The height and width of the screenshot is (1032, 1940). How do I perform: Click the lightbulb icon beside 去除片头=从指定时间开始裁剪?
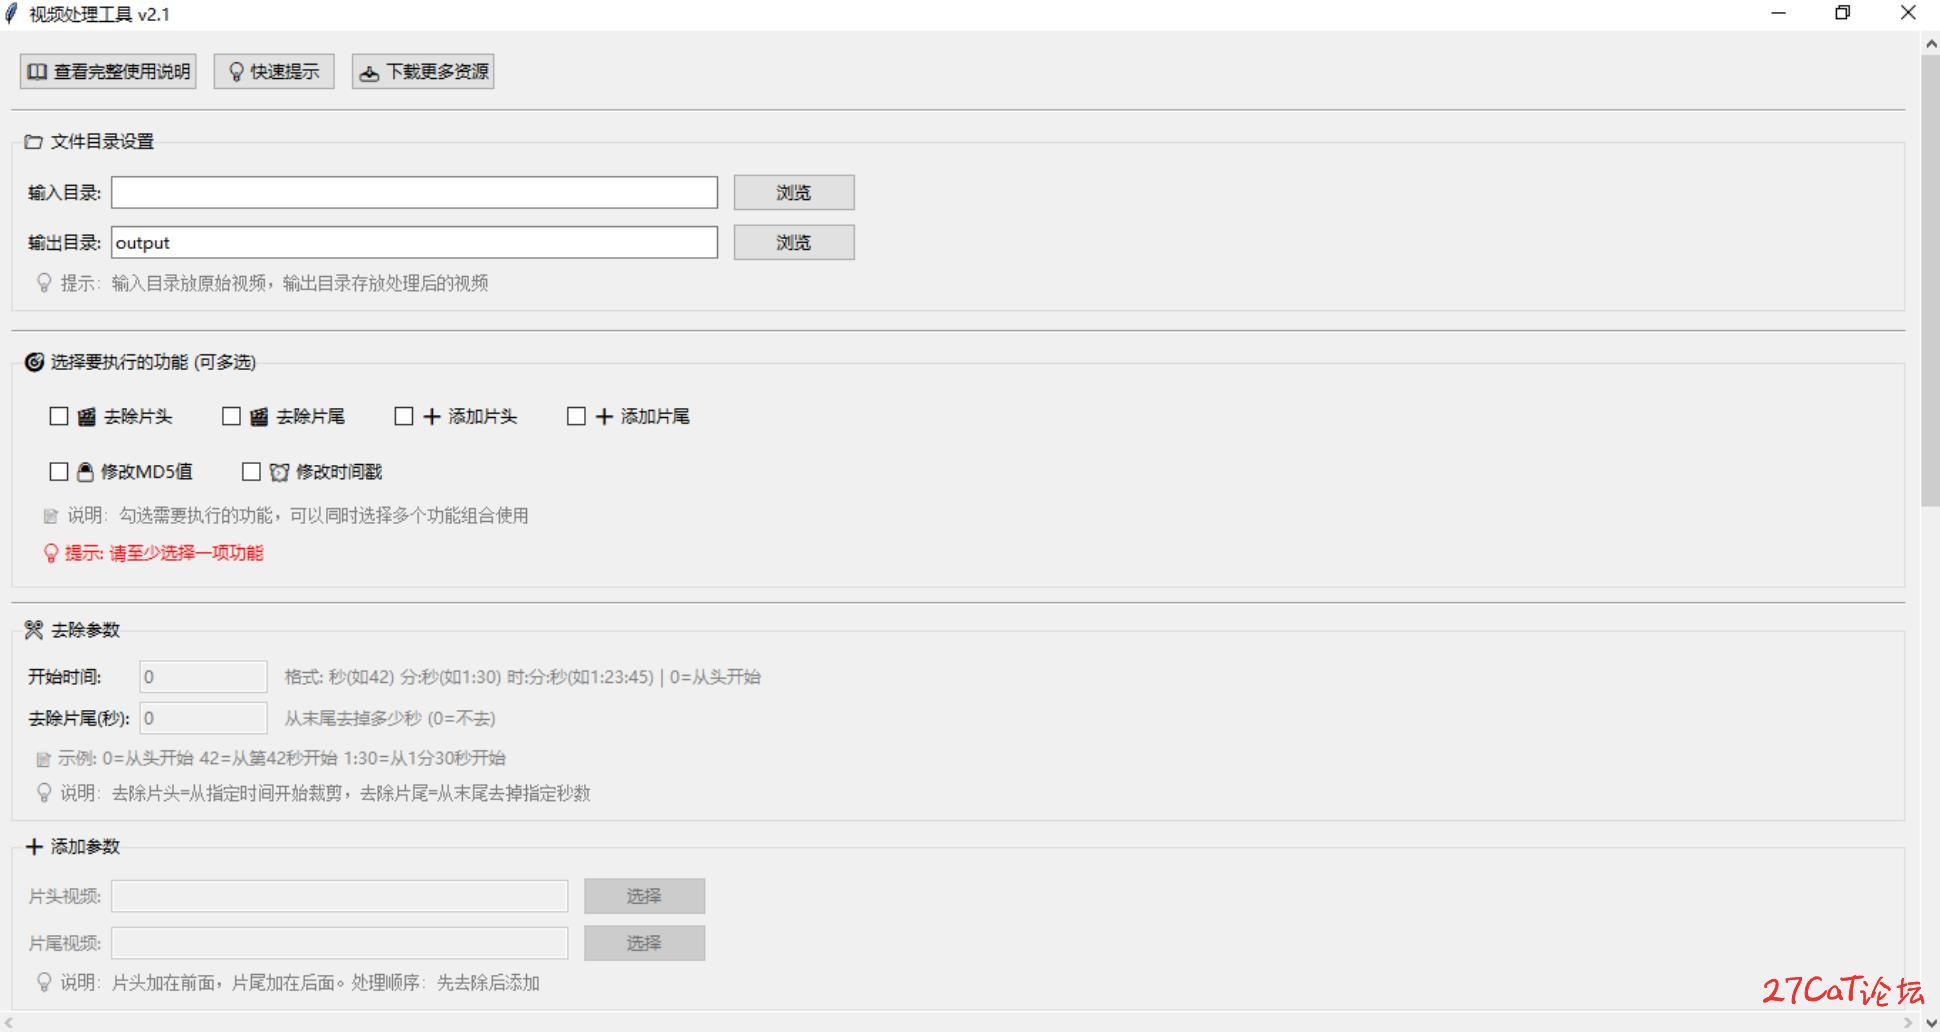[44, 793]
